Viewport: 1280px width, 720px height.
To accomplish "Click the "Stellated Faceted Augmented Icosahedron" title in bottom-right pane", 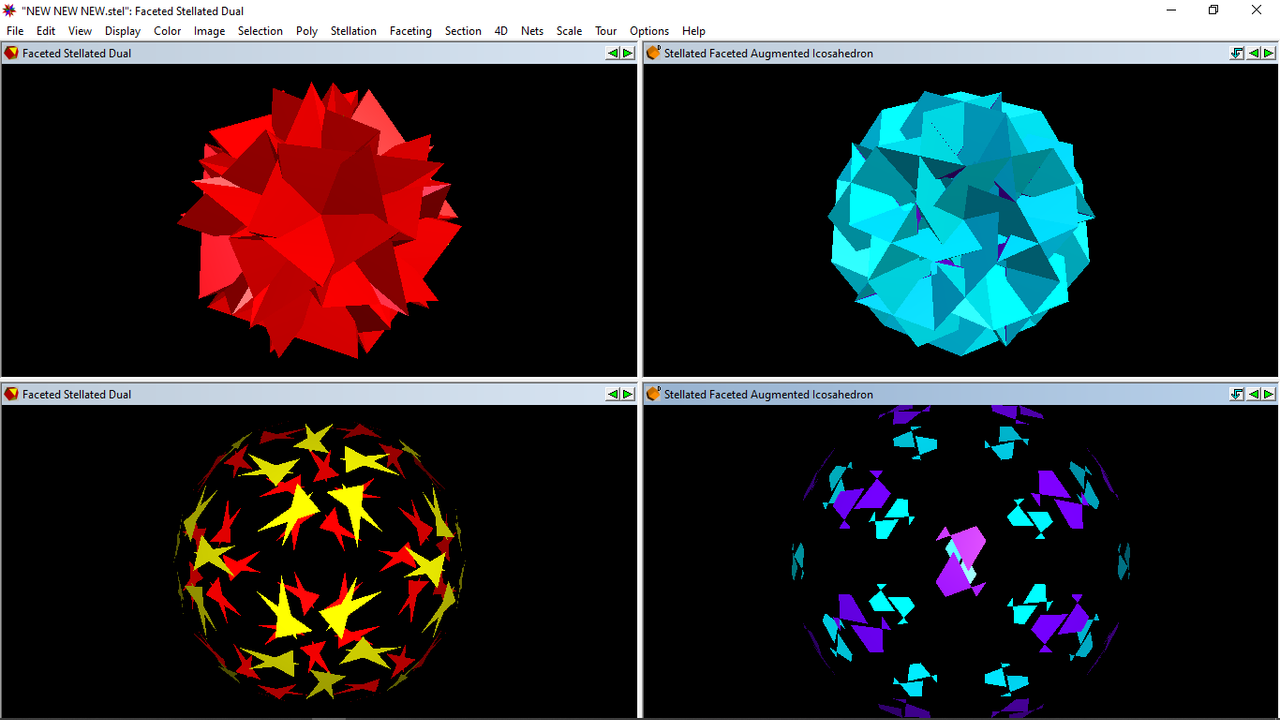I will [x=768, y=394].
